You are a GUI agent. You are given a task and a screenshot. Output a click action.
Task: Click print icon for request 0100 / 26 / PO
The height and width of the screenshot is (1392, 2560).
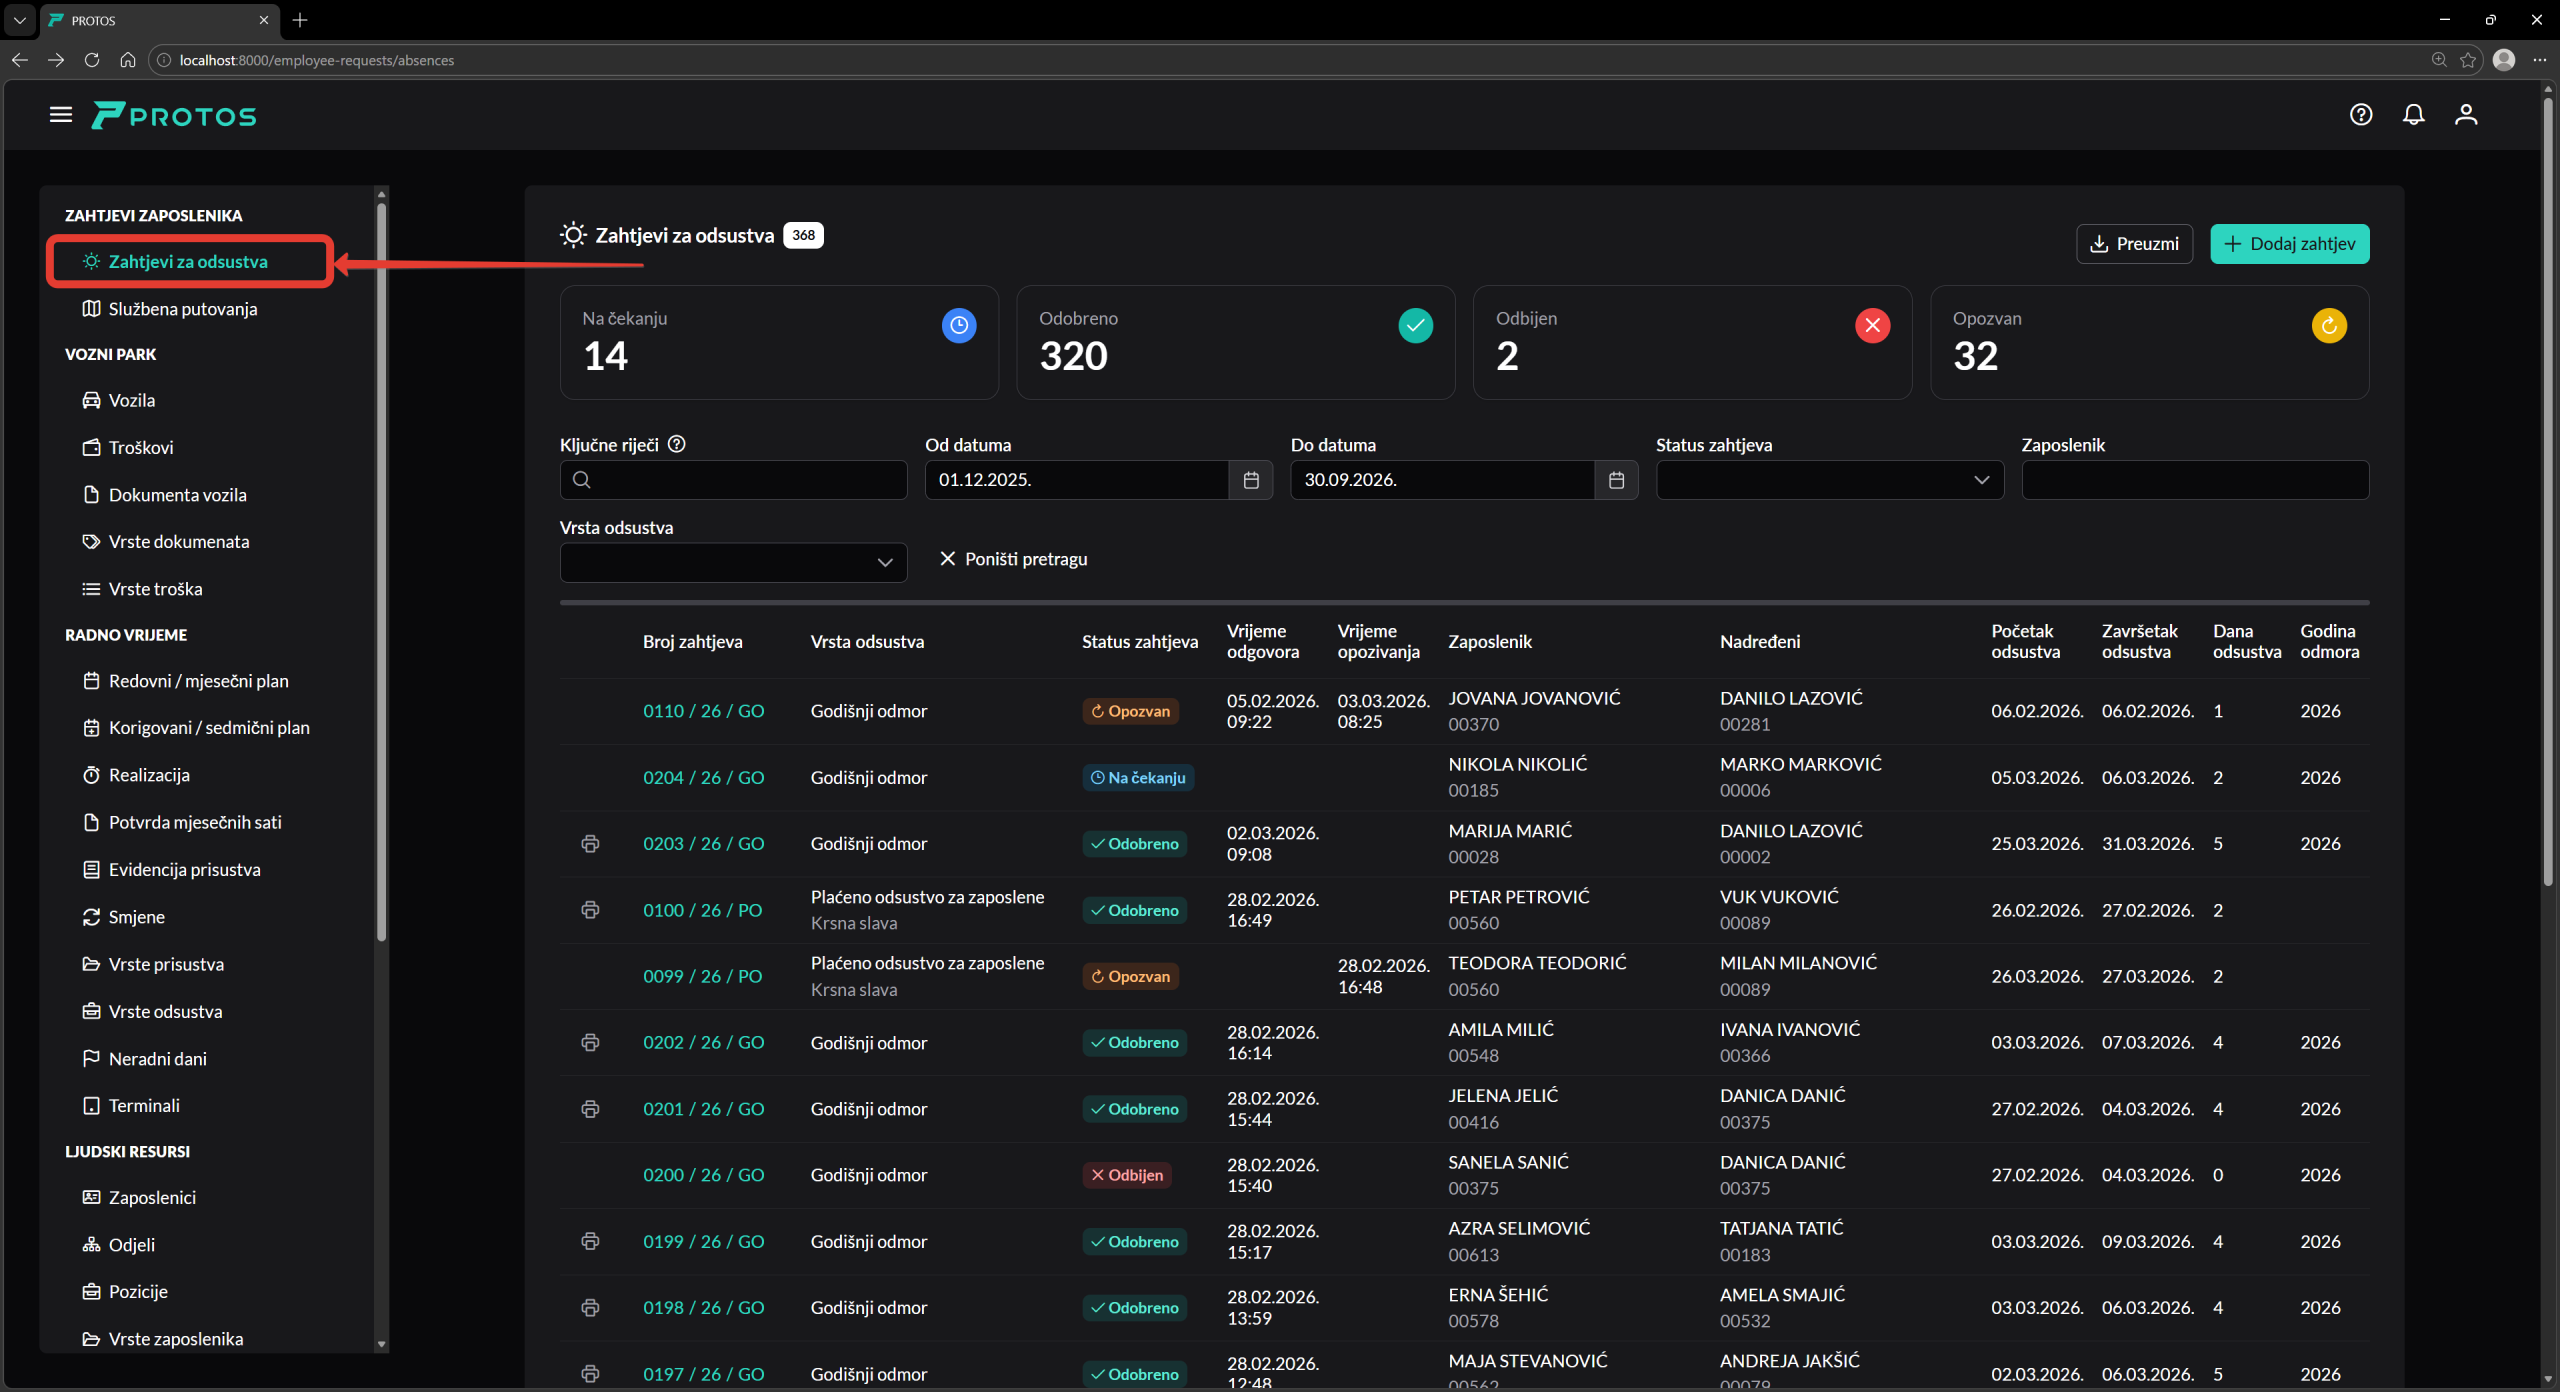590,910
